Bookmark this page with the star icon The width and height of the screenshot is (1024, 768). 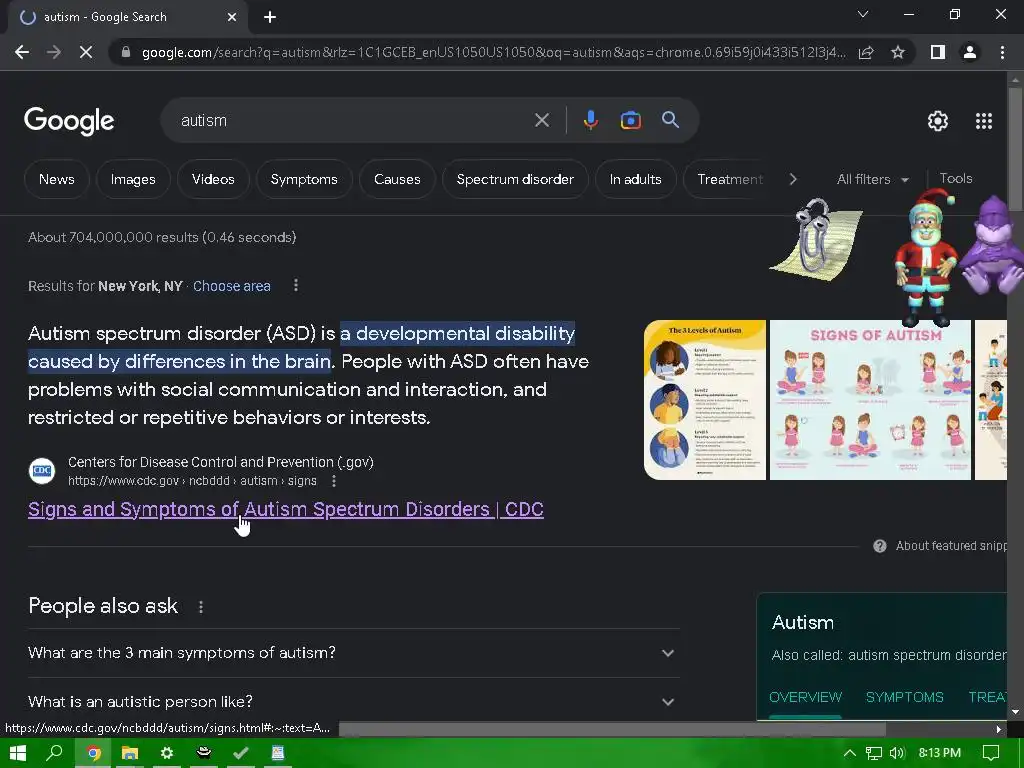pyautogui.click(x=898, y=52)
